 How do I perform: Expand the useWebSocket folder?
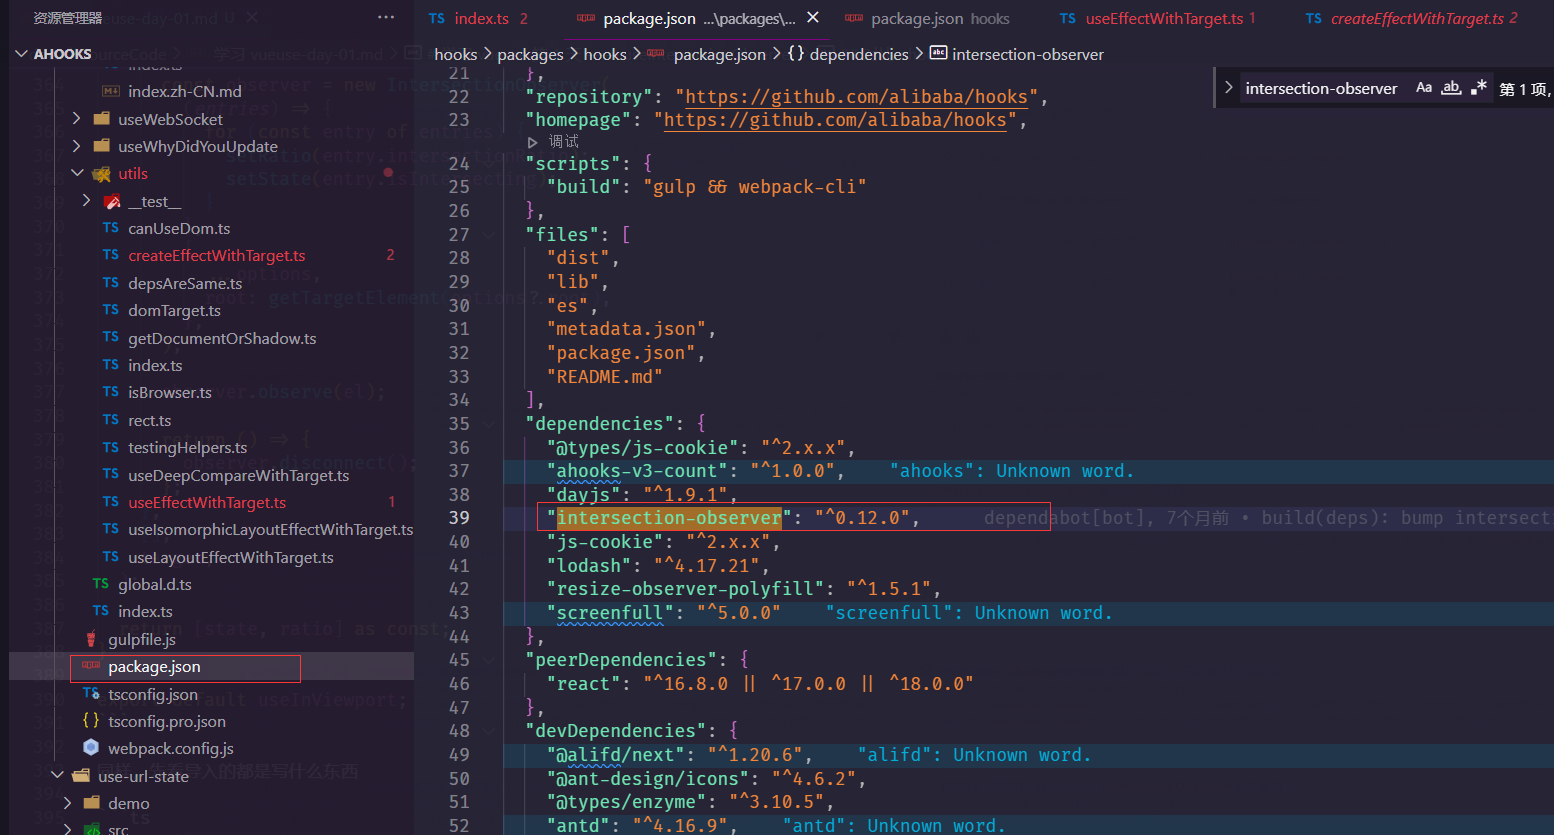(x=77, y=119)
